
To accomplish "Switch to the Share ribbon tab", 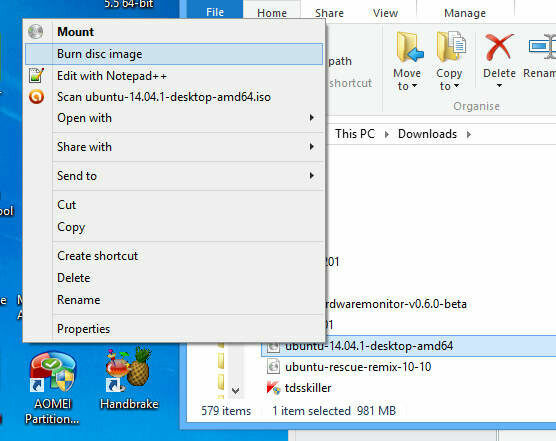I will click(329, 13).
